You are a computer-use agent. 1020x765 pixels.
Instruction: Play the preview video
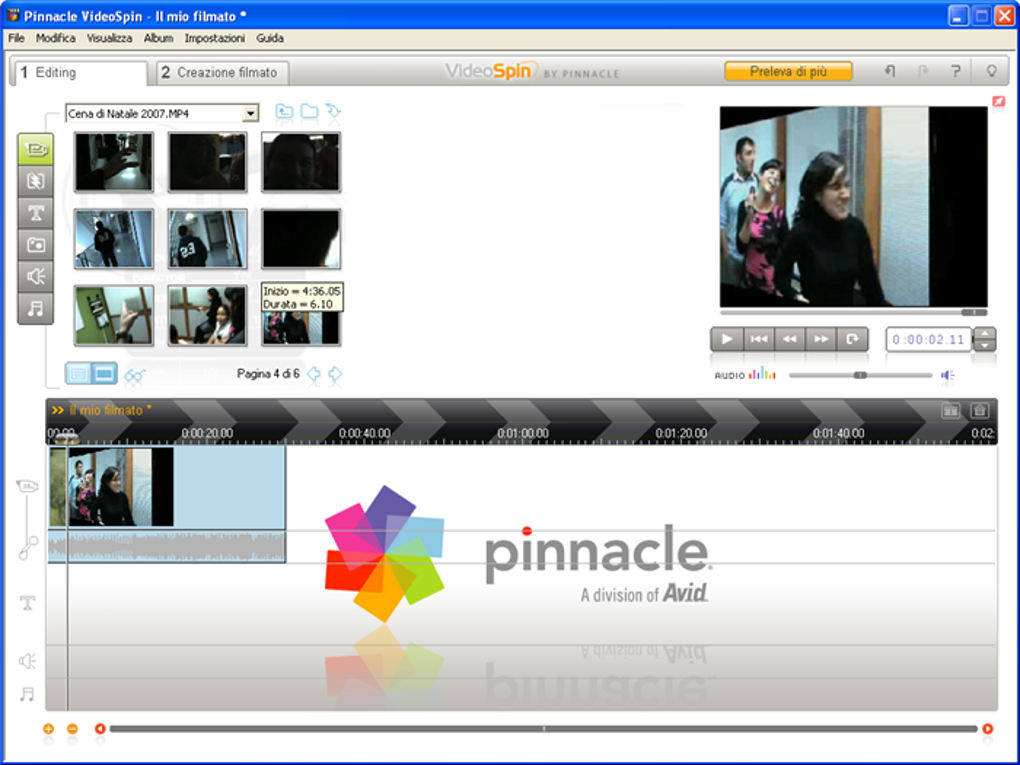pos(727,339)
